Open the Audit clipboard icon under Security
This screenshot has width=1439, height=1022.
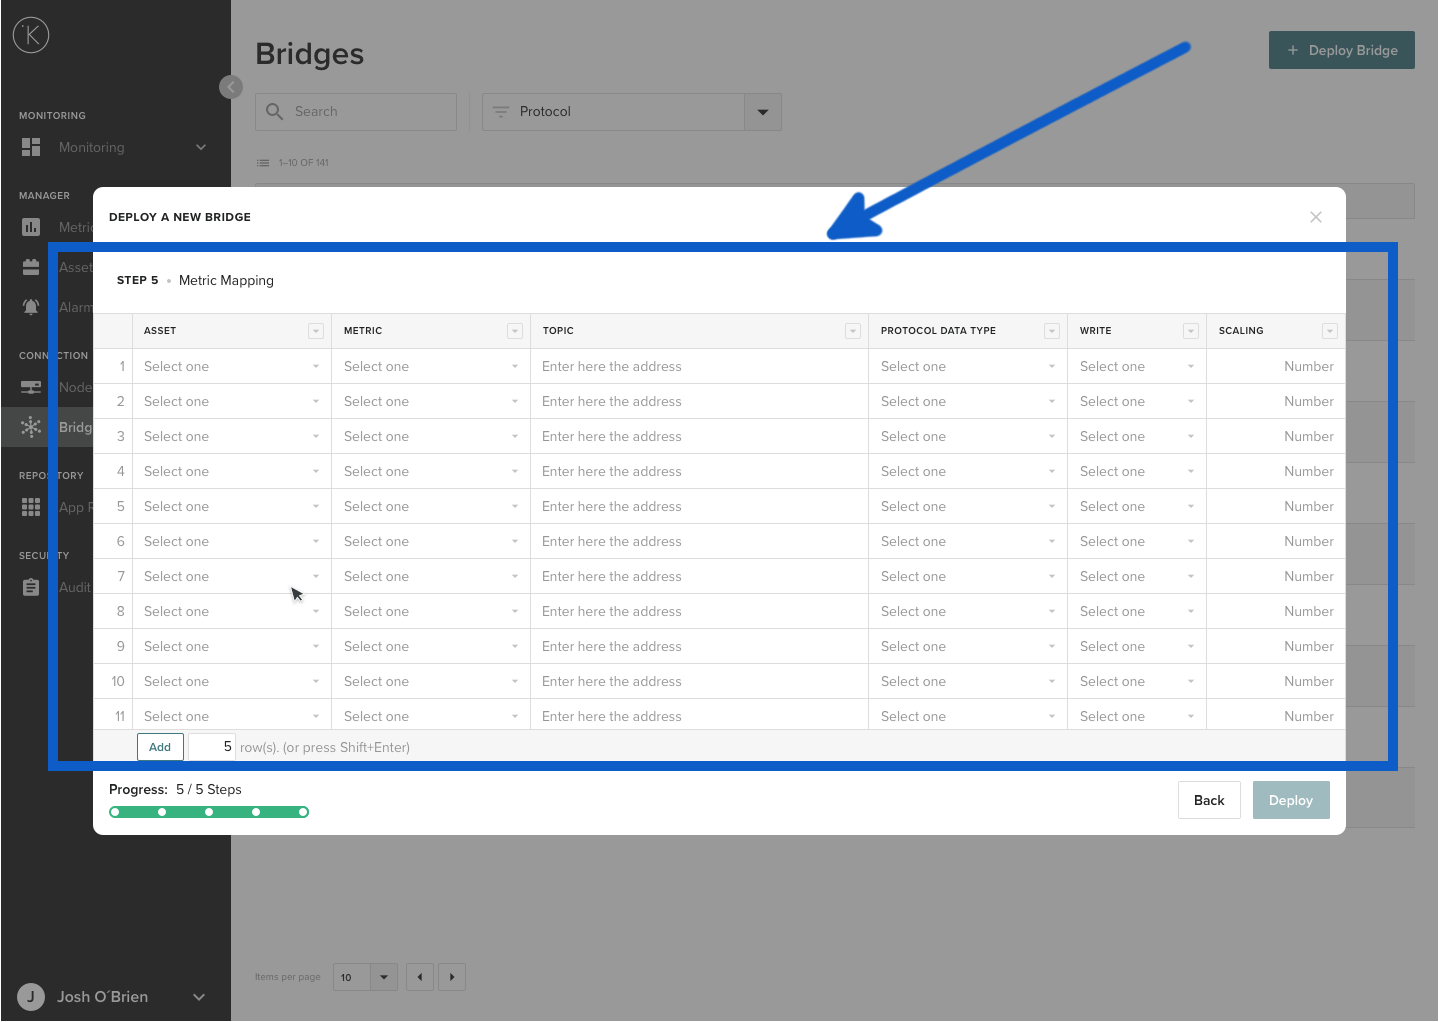(30, 587)
